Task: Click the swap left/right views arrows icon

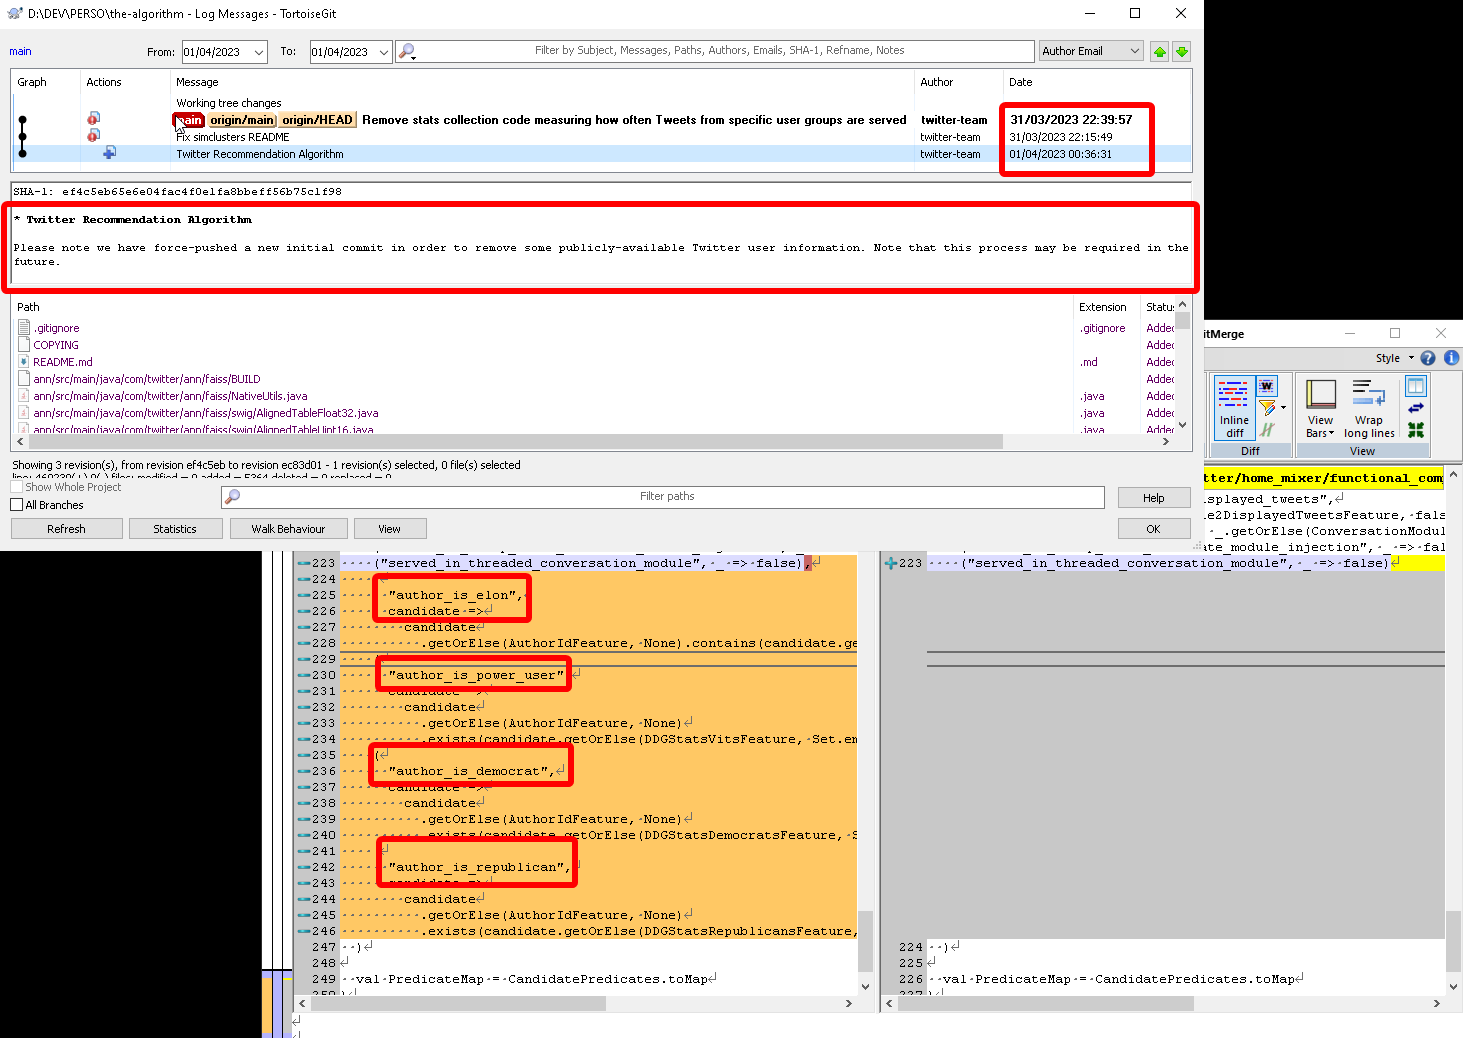Action: pyautogui.click(x=1416, y=408)
